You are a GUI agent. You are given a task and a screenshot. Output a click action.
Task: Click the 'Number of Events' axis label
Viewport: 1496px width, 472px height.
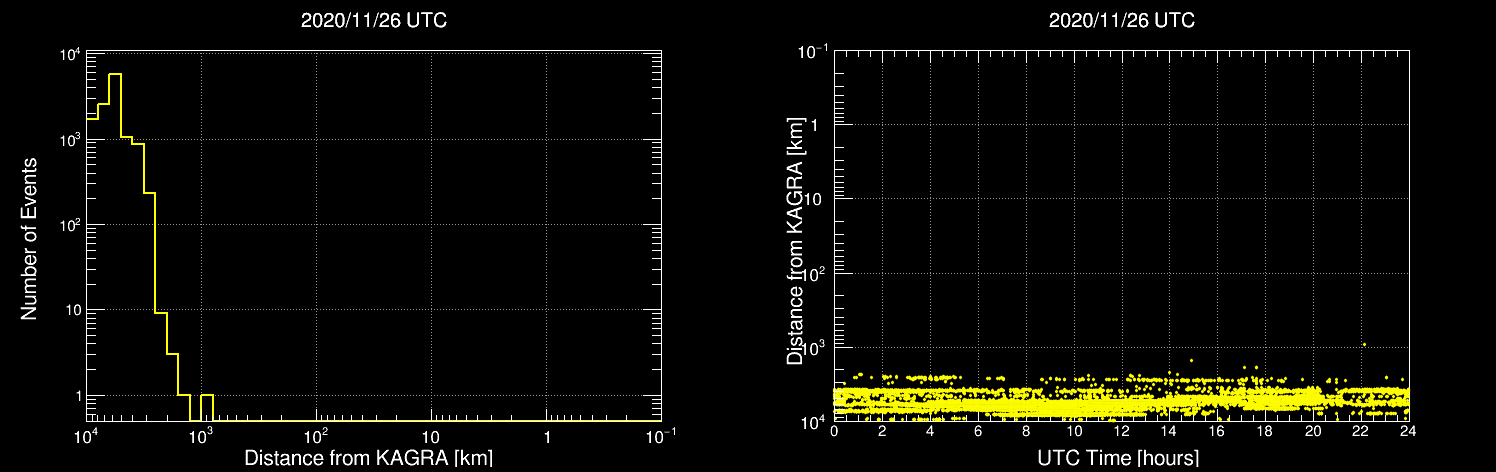click(x=29, y=237)
